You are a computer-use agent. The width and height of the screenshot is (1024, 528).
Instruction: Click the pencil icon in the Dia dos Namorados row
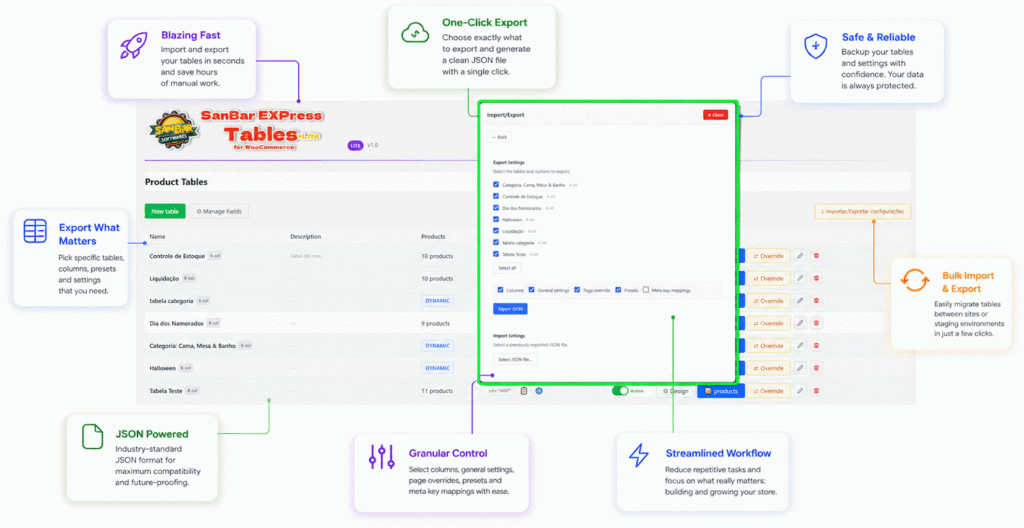pyautogui.click(x=799, y=323)
